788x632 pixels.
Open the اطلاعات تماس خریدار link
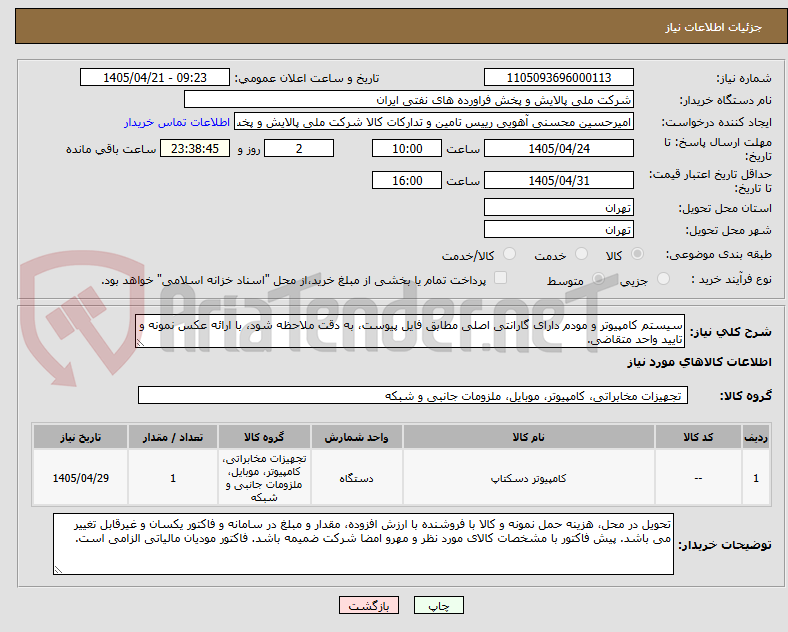177,122
